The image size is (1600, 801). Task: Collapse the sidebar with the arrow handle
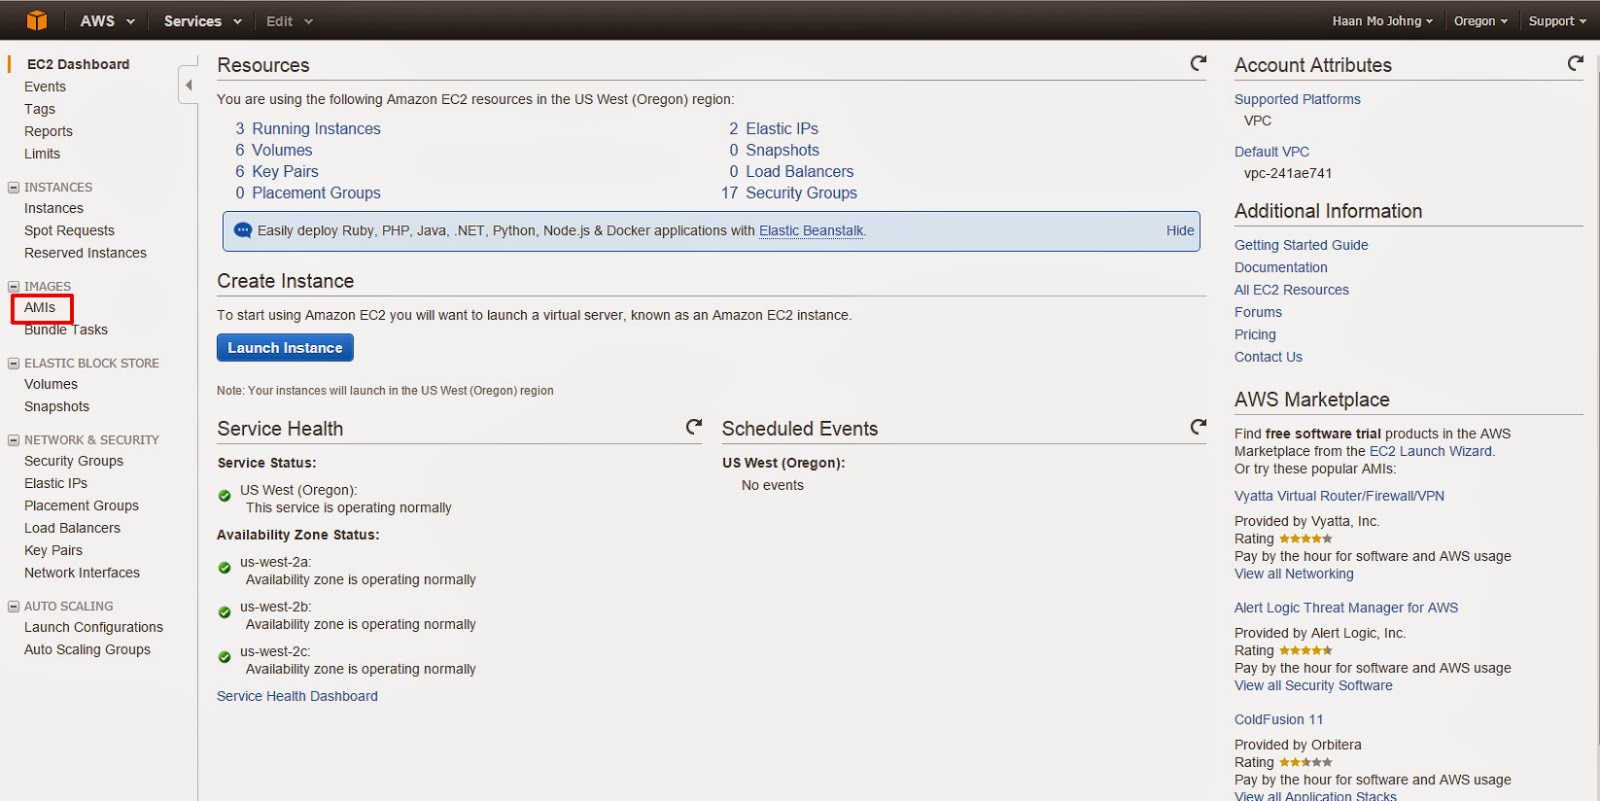click(x=188, y=85)
